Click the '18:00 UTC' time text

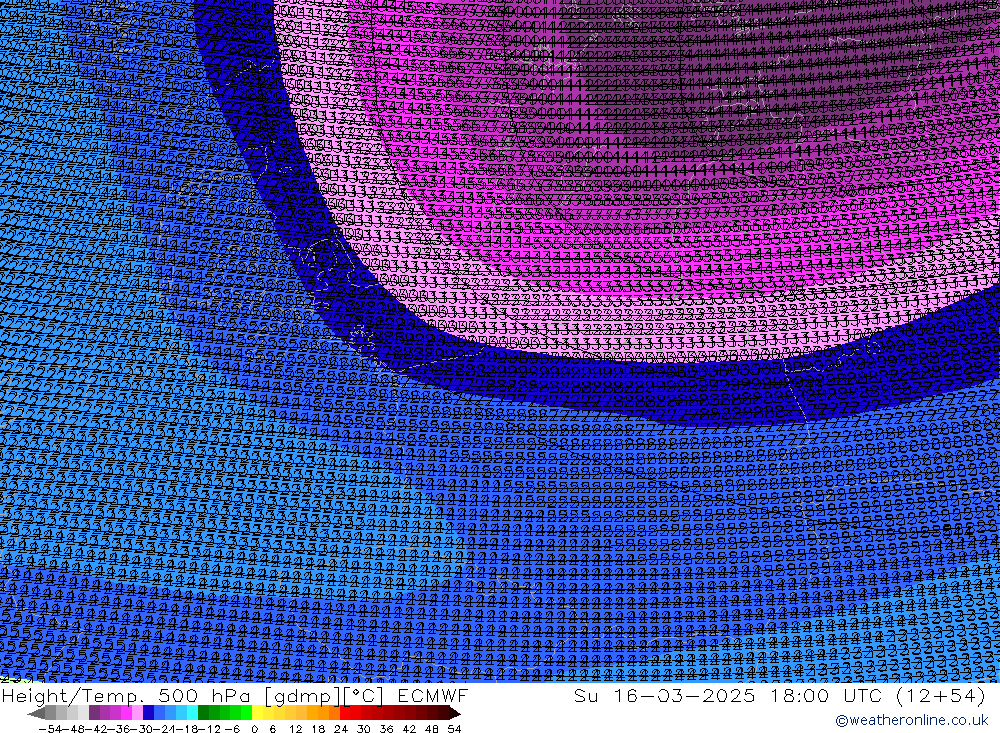827,696
